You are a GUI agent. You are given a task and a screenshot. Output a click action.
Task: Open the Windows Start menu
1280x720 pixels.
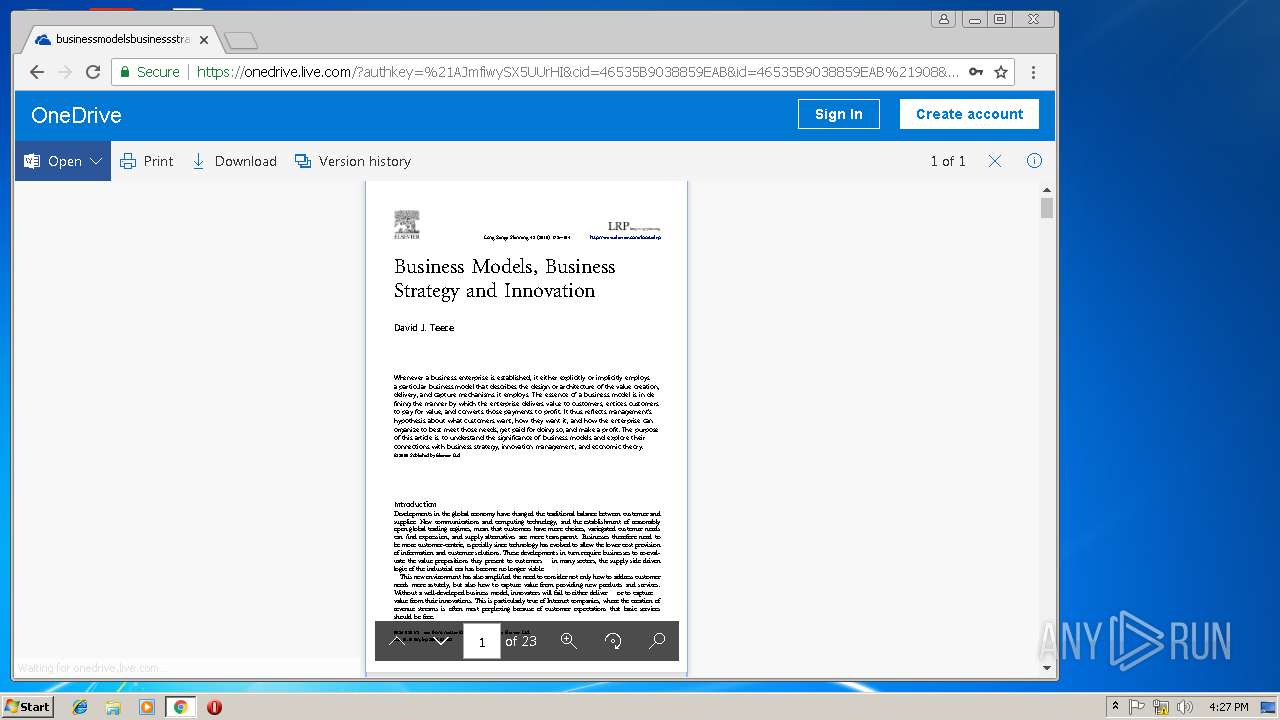[27, 707]
